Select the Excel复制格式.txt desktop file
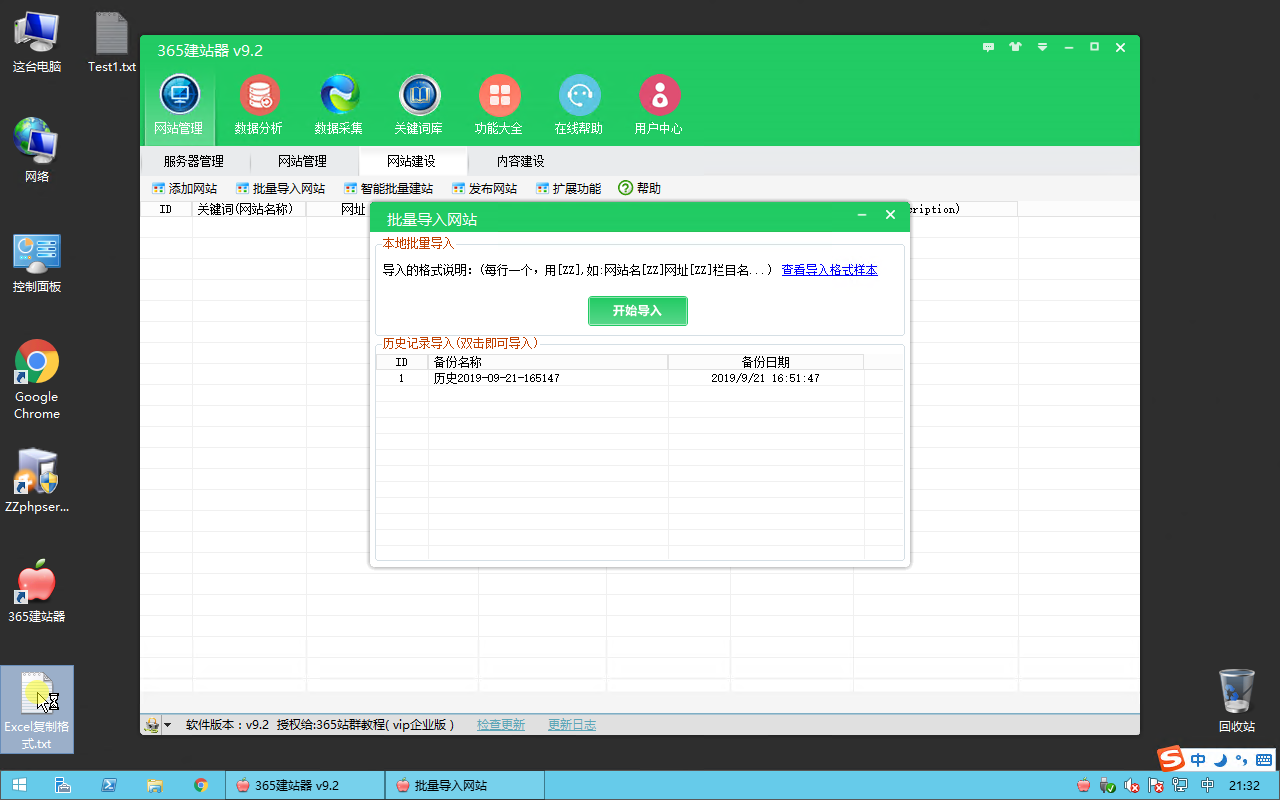Screen dimensions: 1280x800 pos(37,709)
